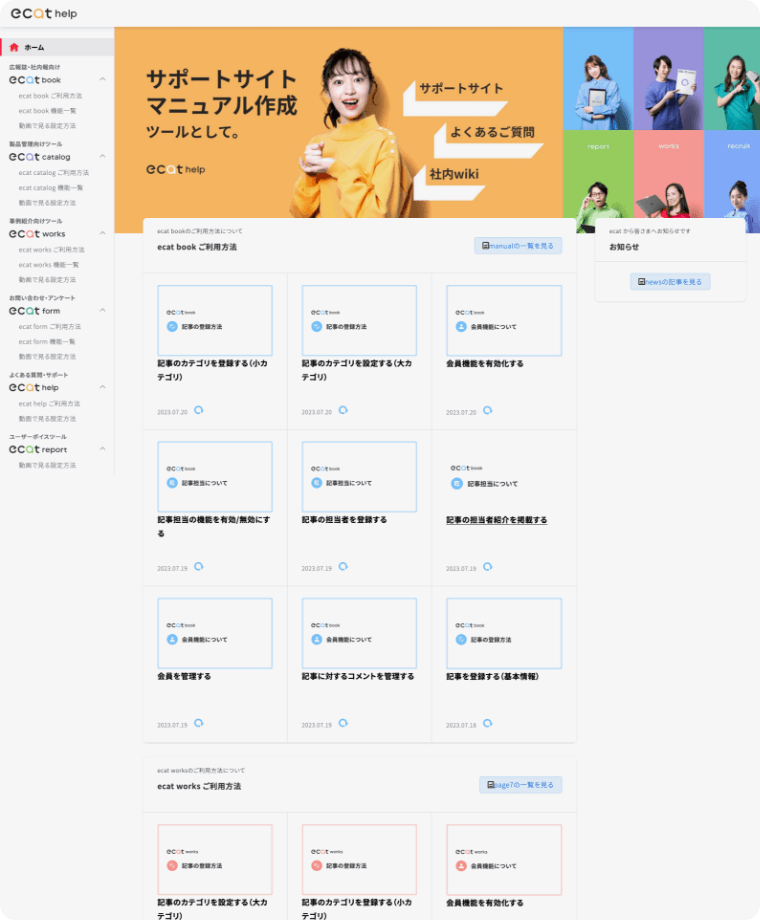
Task: Open ecat form ご利用方法 in sidebar
Action: [x=49, y=326]
